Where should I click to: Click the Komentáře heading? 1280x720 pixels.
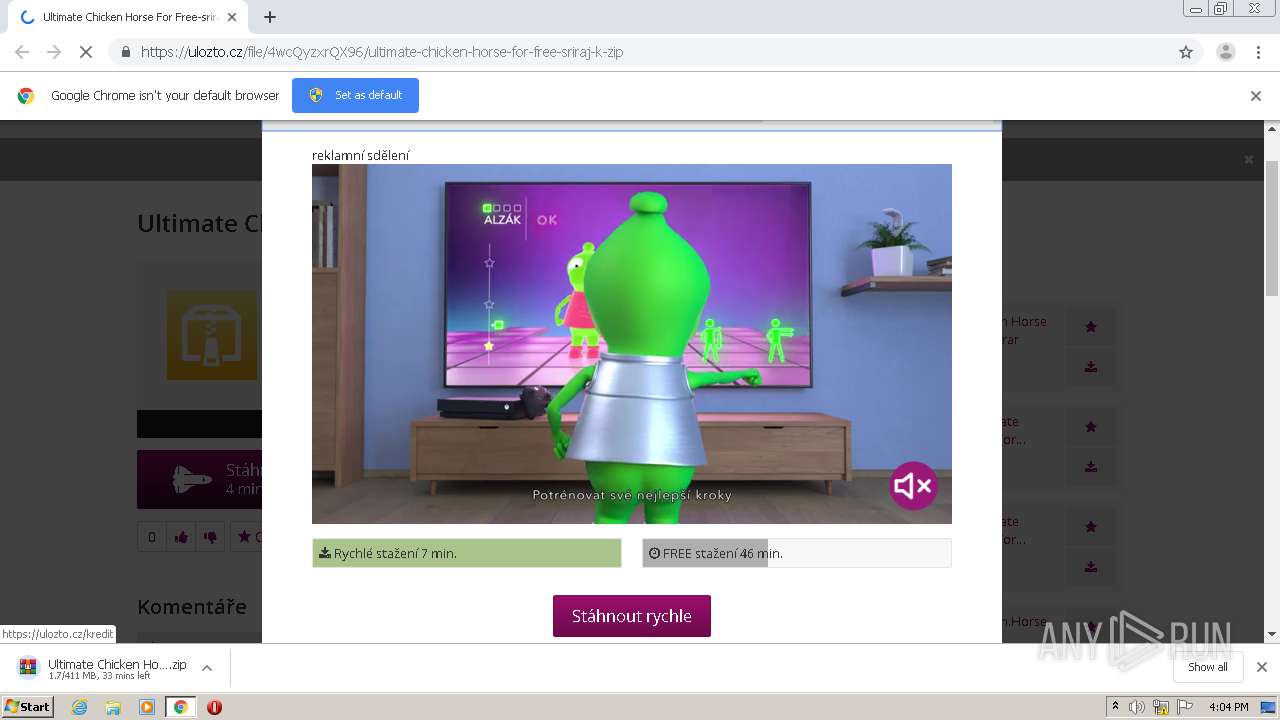(x=192, y=606)
